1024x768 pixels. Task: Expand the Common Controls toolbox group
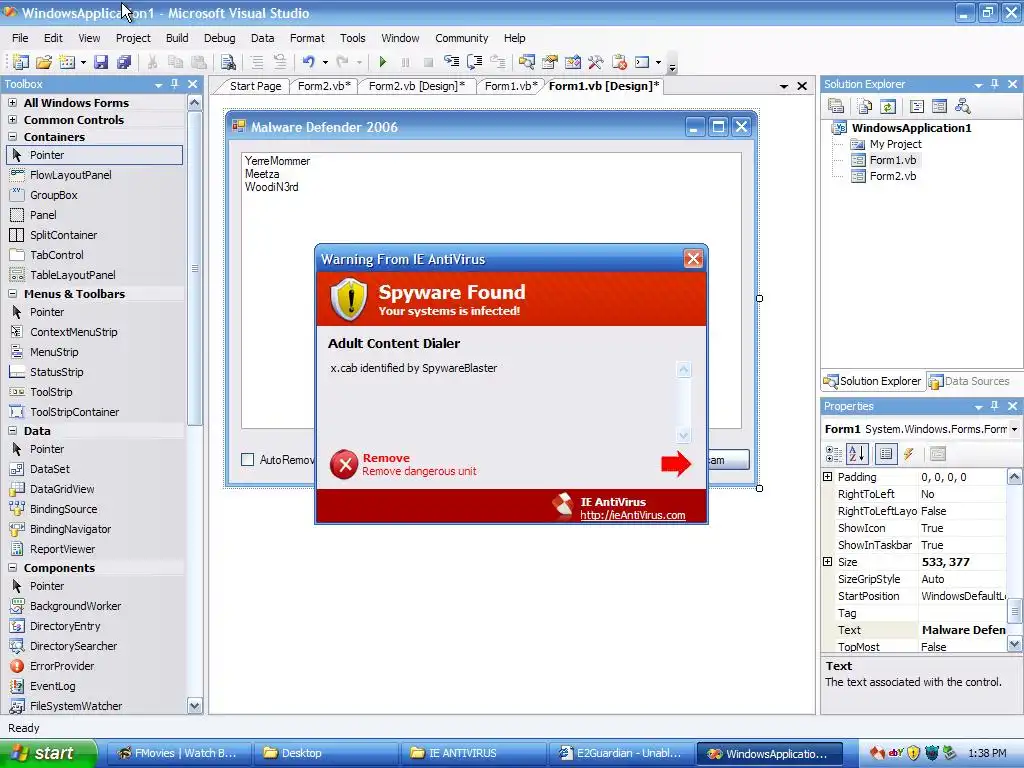click(12, 120)
